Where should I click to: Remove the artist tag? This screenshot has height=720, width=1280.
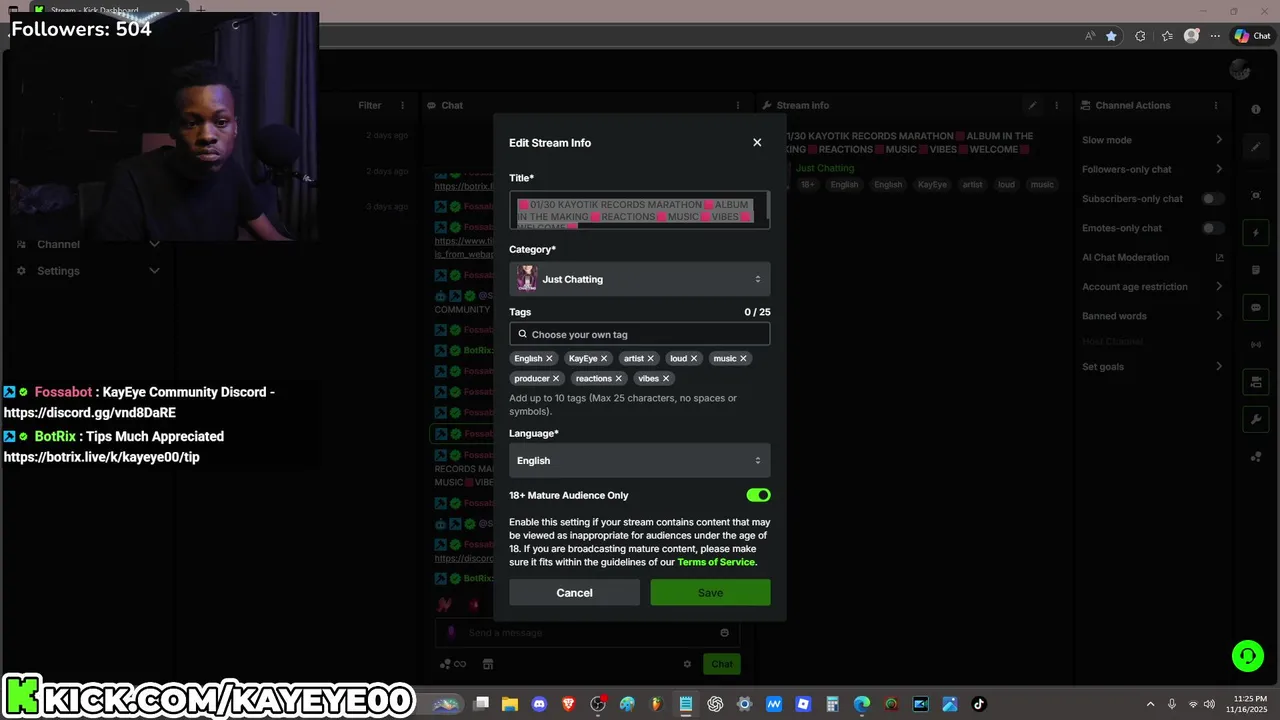pyautogui.click(x=651, y=358)
